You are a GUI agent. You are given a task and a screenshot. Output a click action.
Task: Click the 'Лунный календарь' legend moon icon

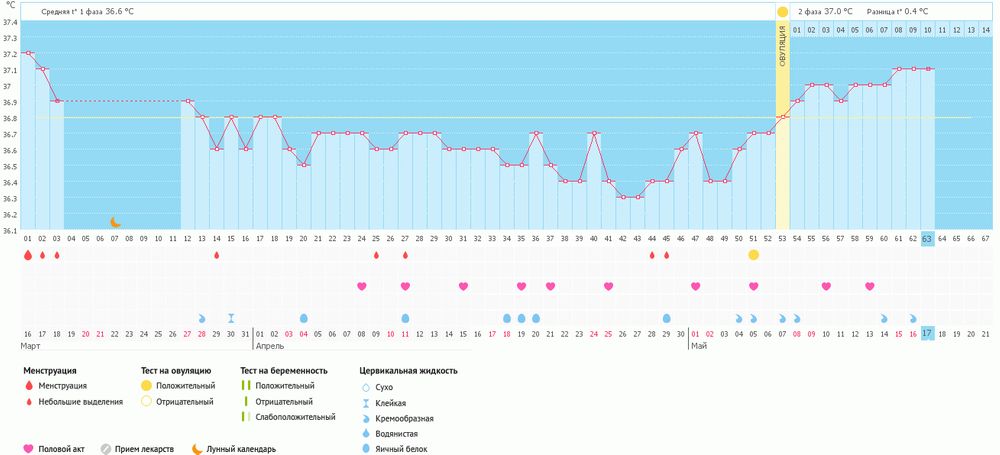[x=197, y=449]
